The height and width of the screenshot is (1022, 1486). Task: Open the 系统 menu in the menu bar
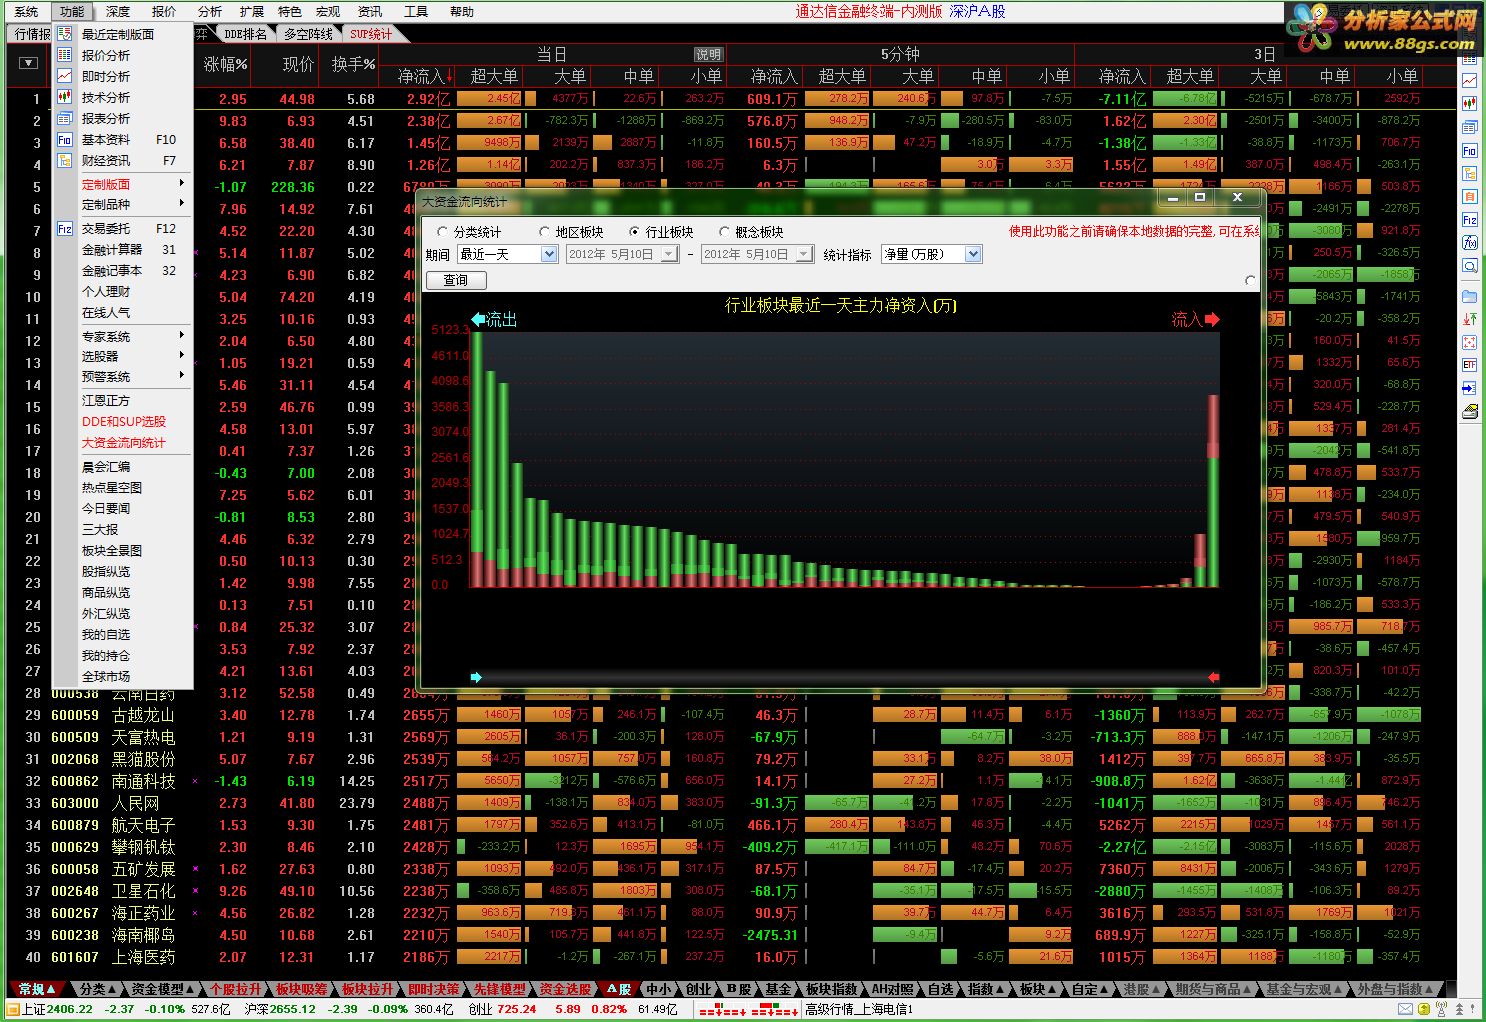pos(26,11)
